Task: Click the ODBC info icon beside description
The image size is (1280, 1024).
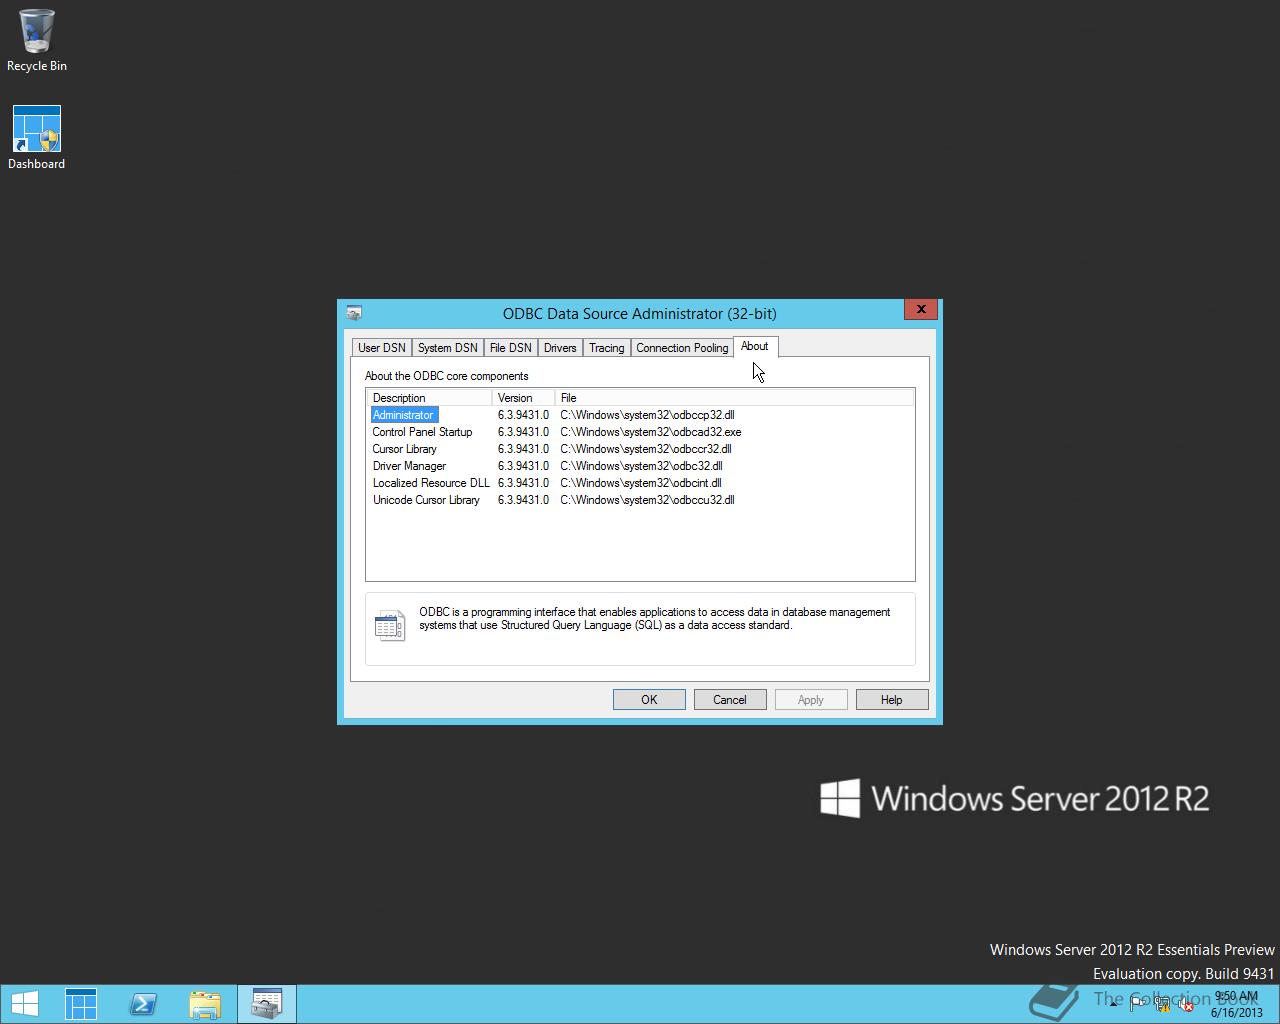Action: pos(390,626)
